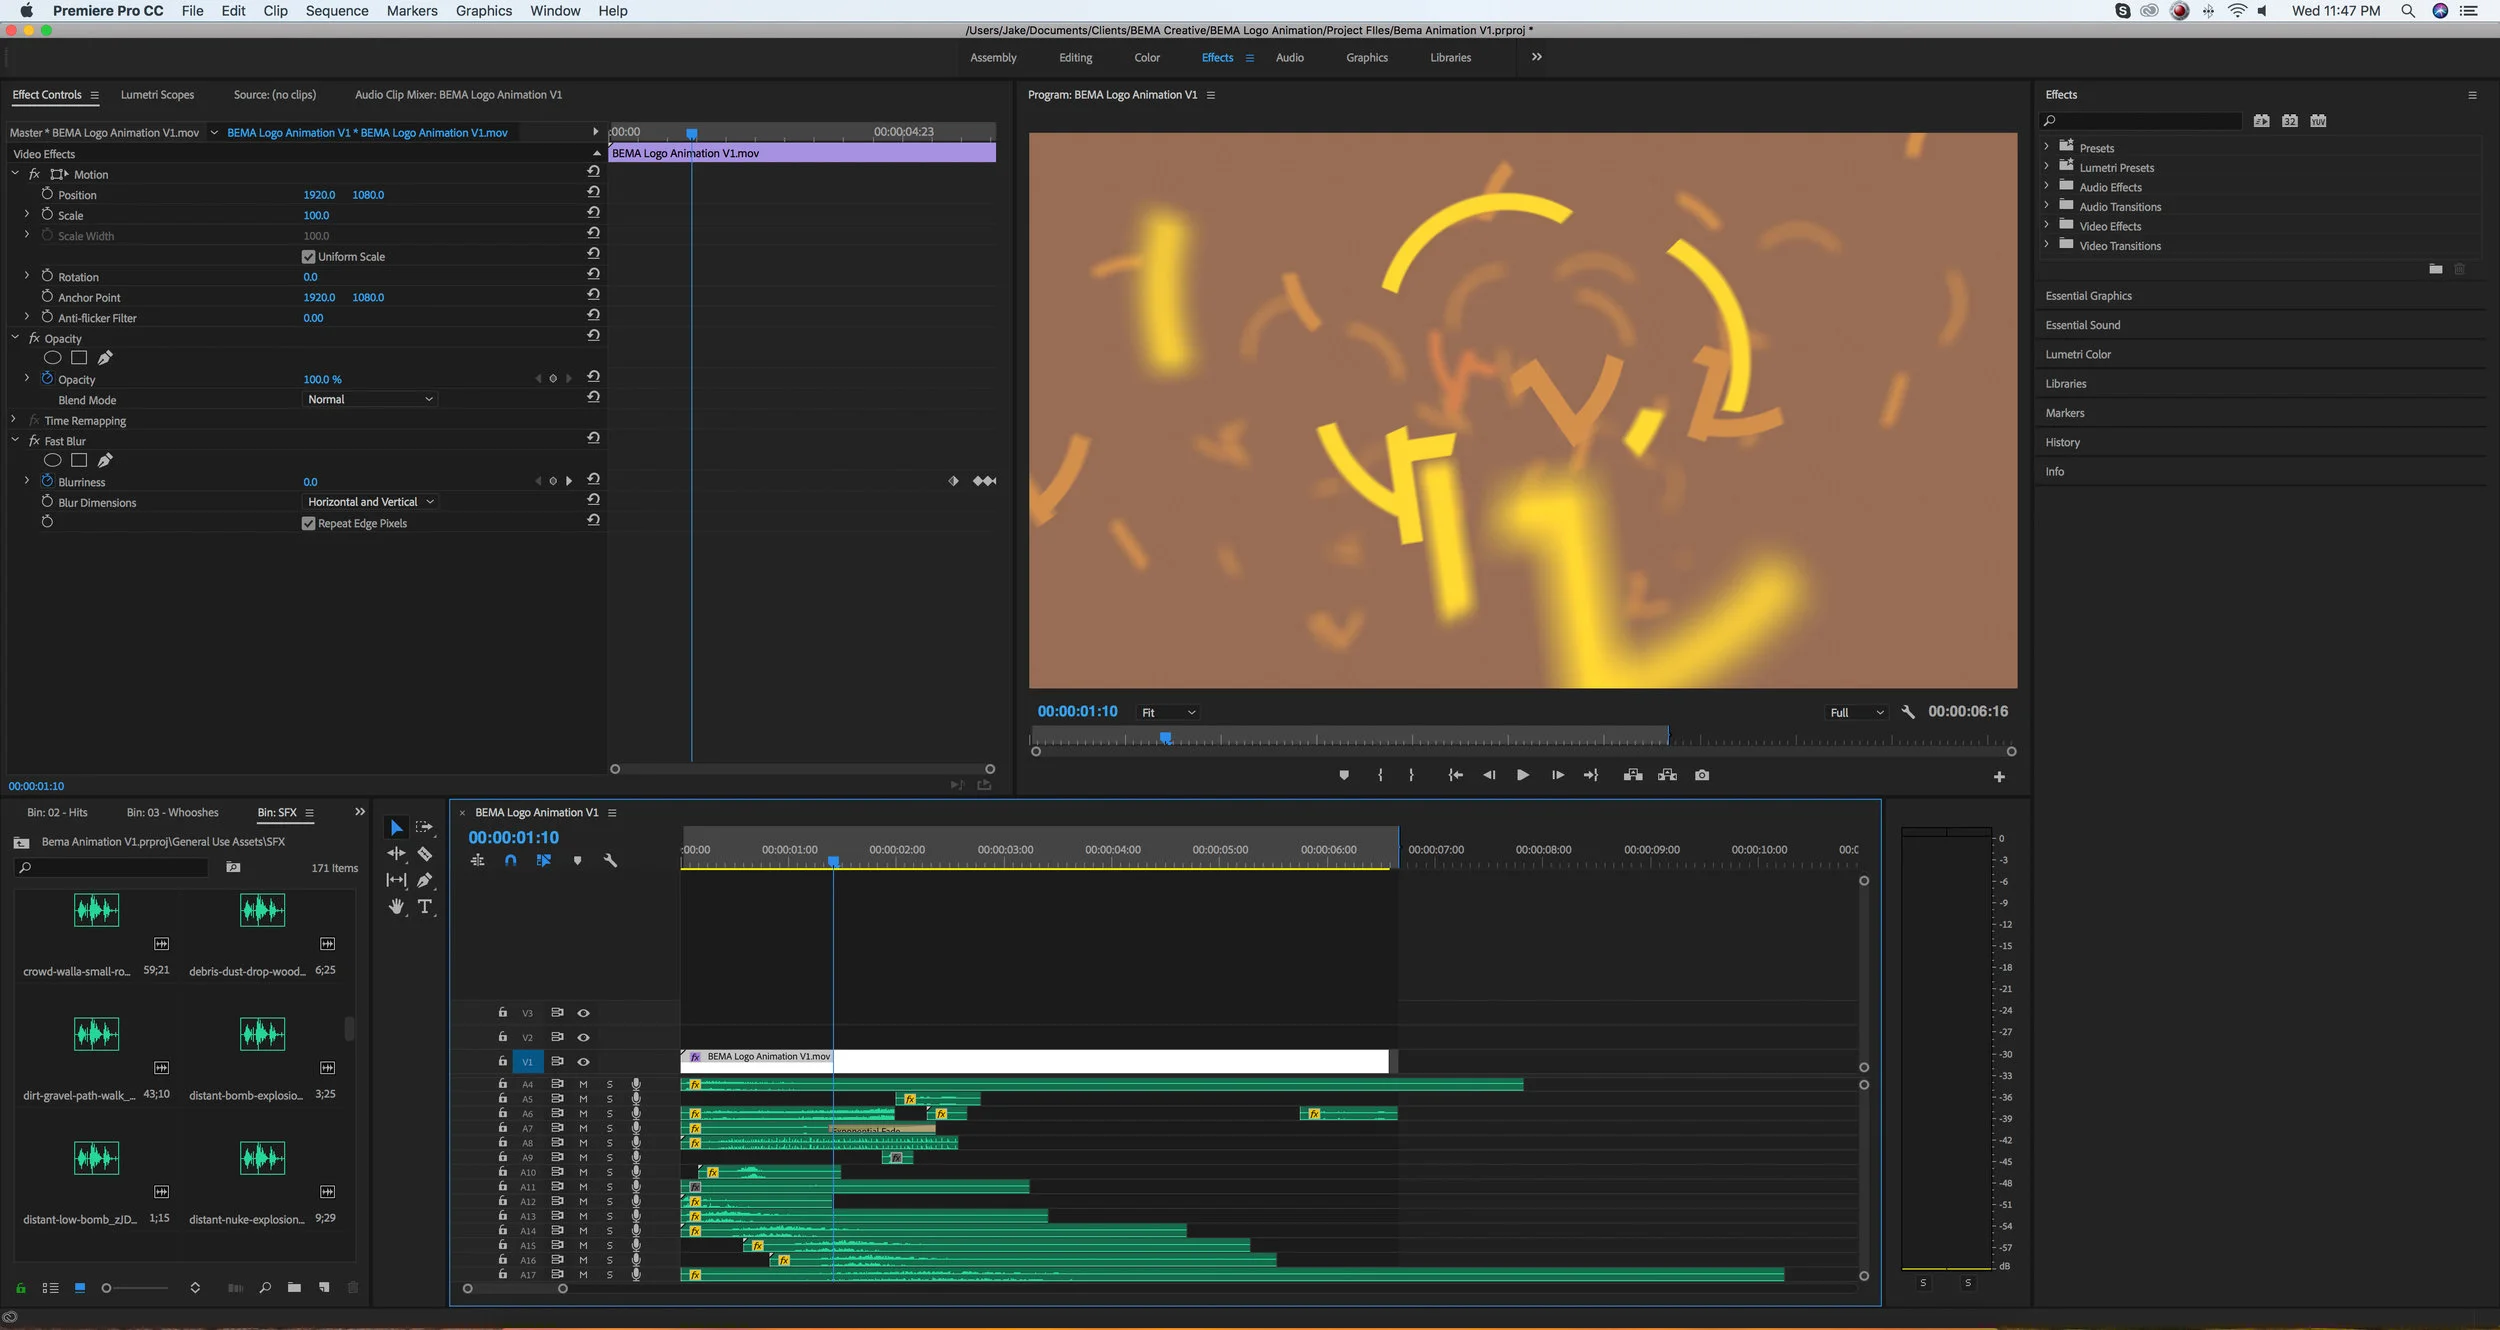Screen dimensions: 2500x1330
Task: Open Bin: 03 - Whooshes tab
Action: coord(172,813)
